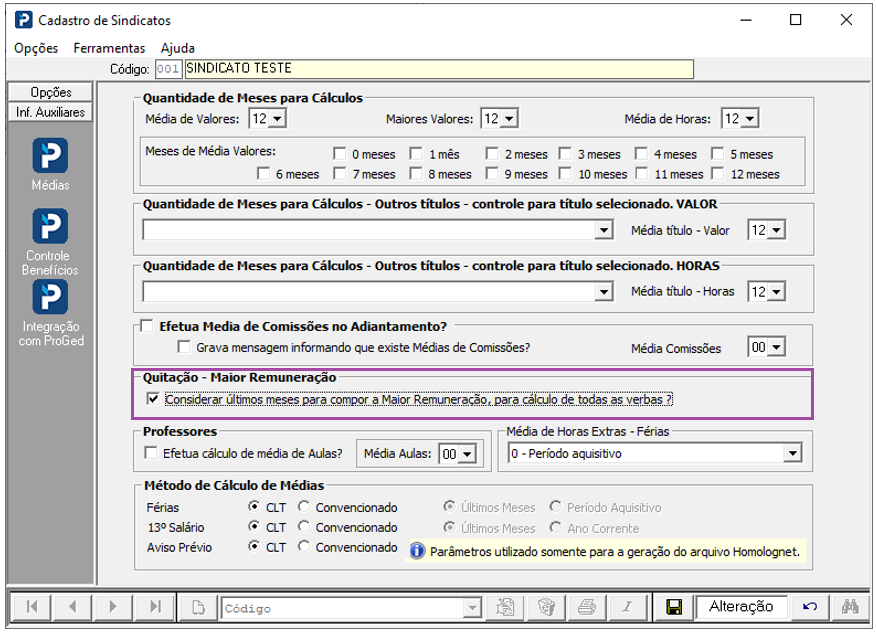Click the Alteração status field

tap(741, 607)
